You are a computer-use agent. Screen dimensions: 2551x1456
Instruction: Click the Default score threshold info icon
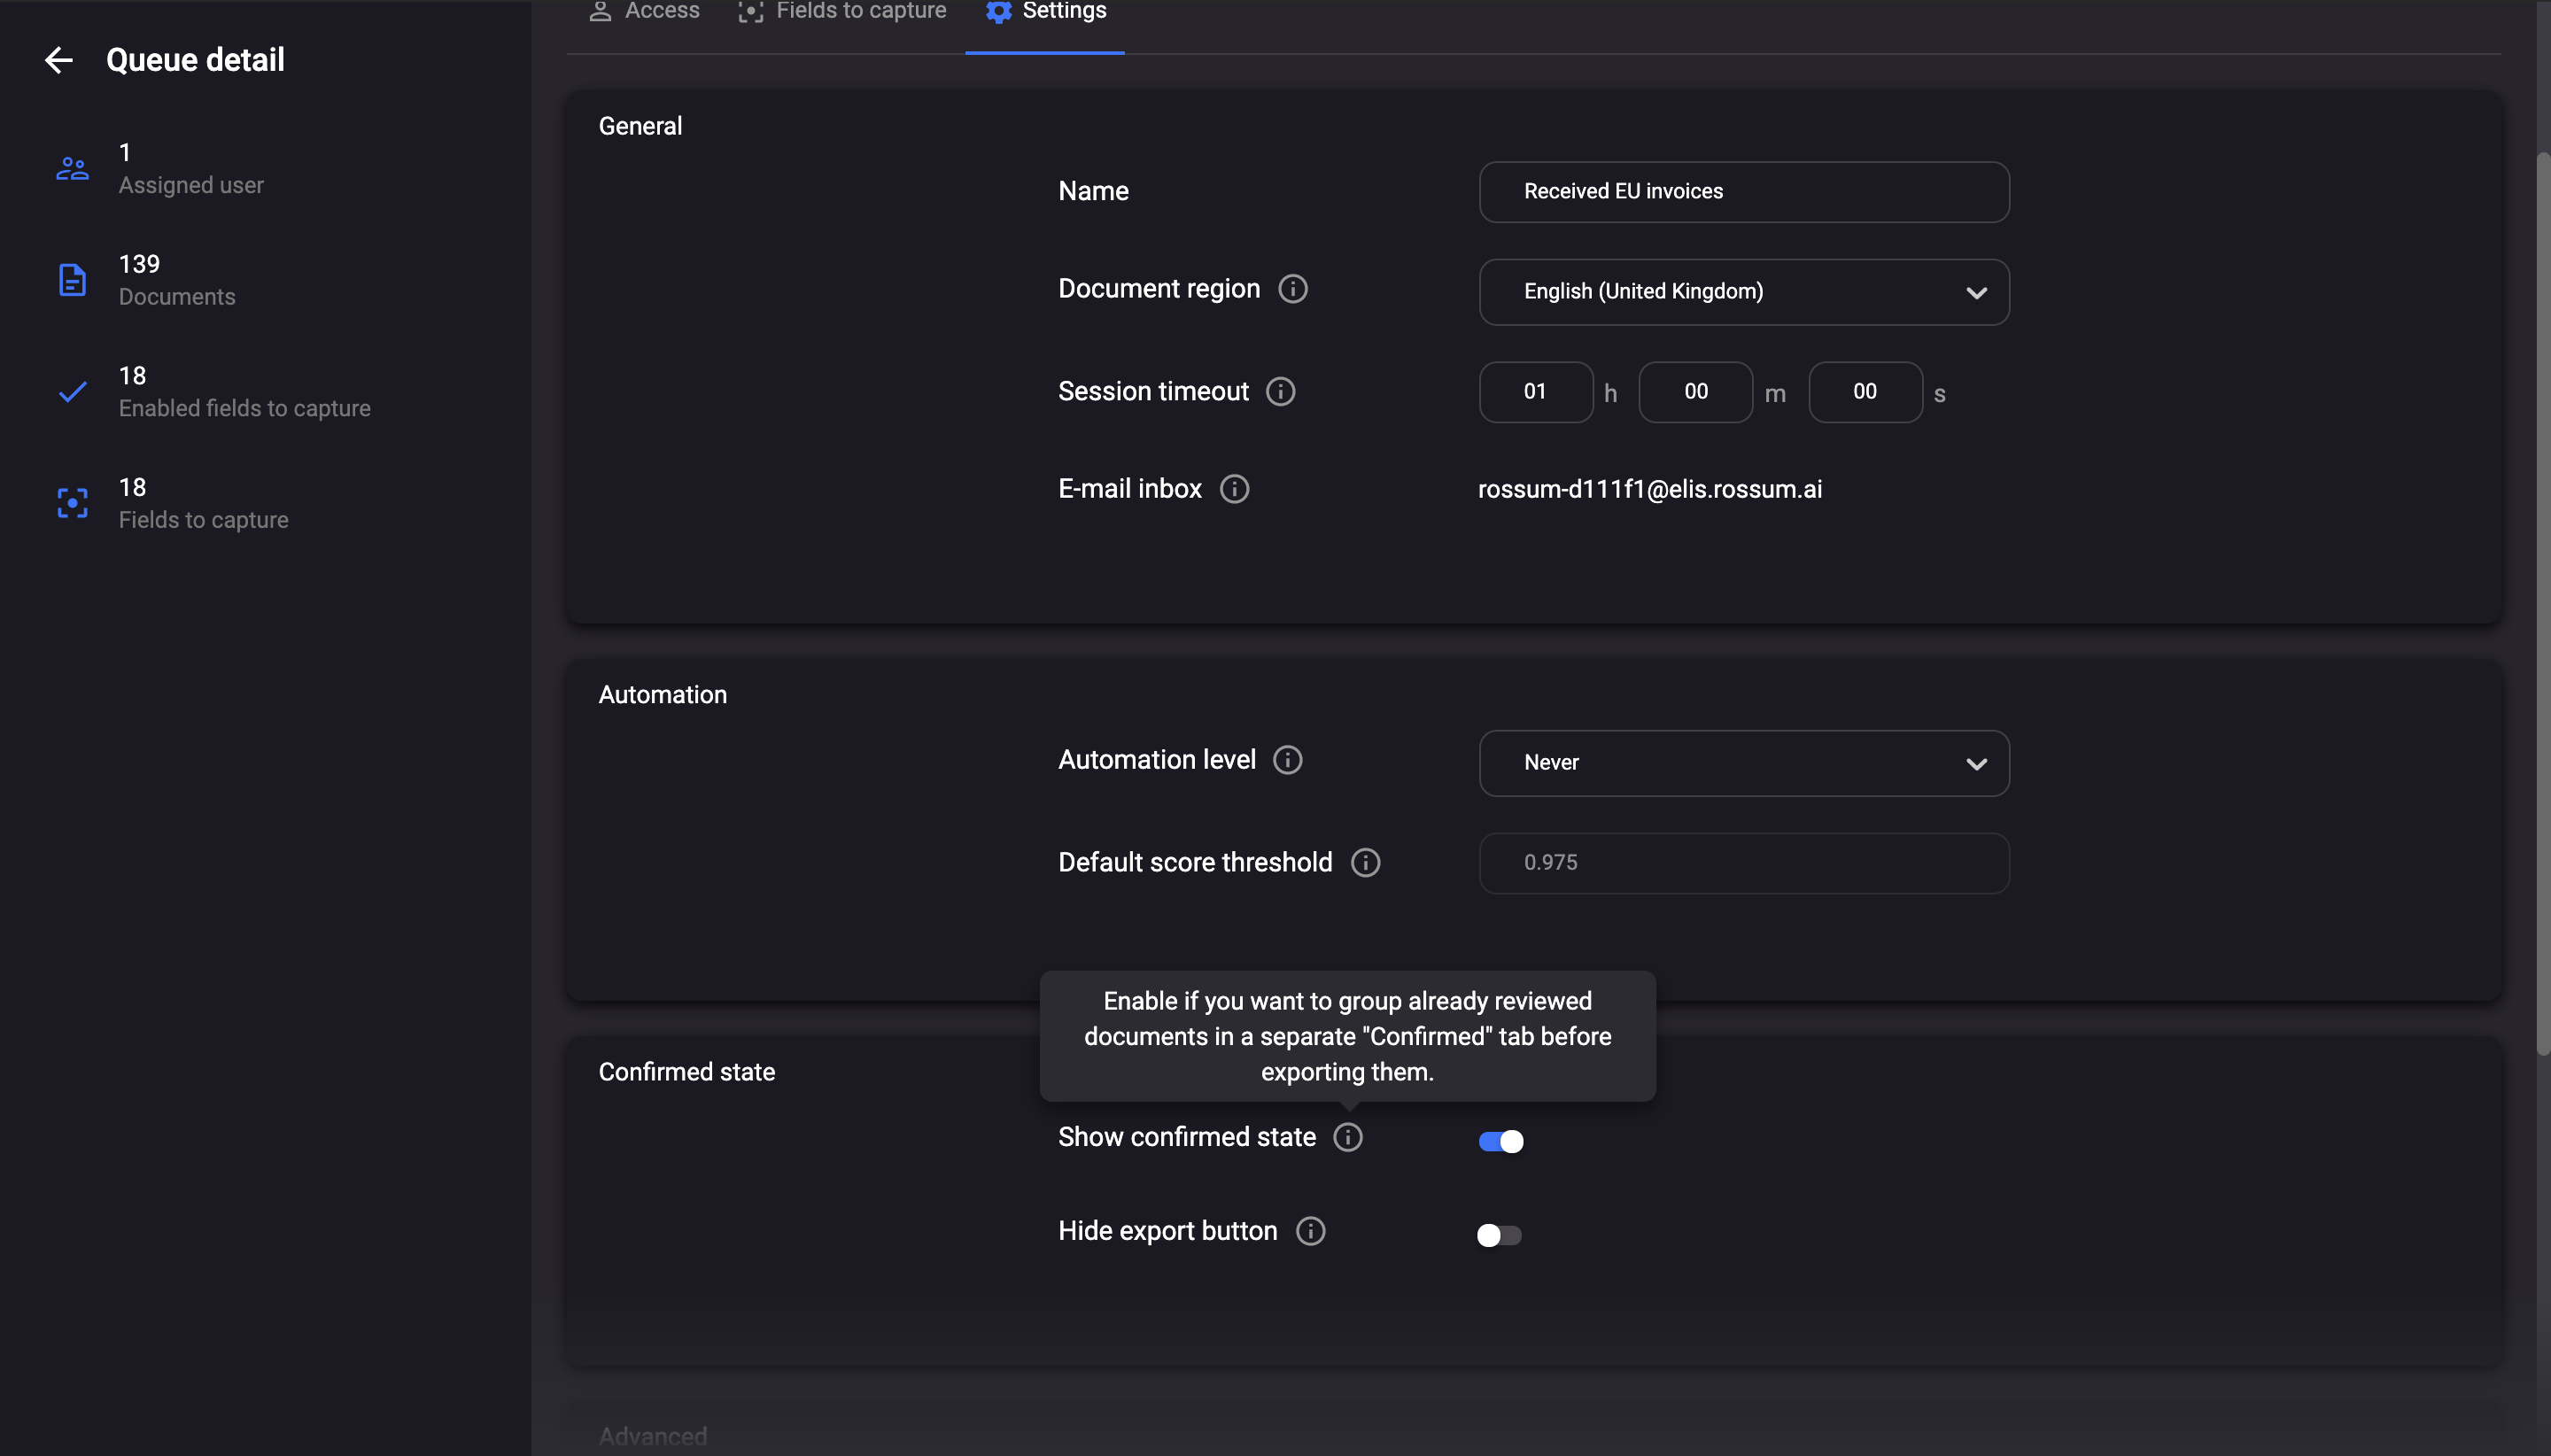(x=1365, y=863)
